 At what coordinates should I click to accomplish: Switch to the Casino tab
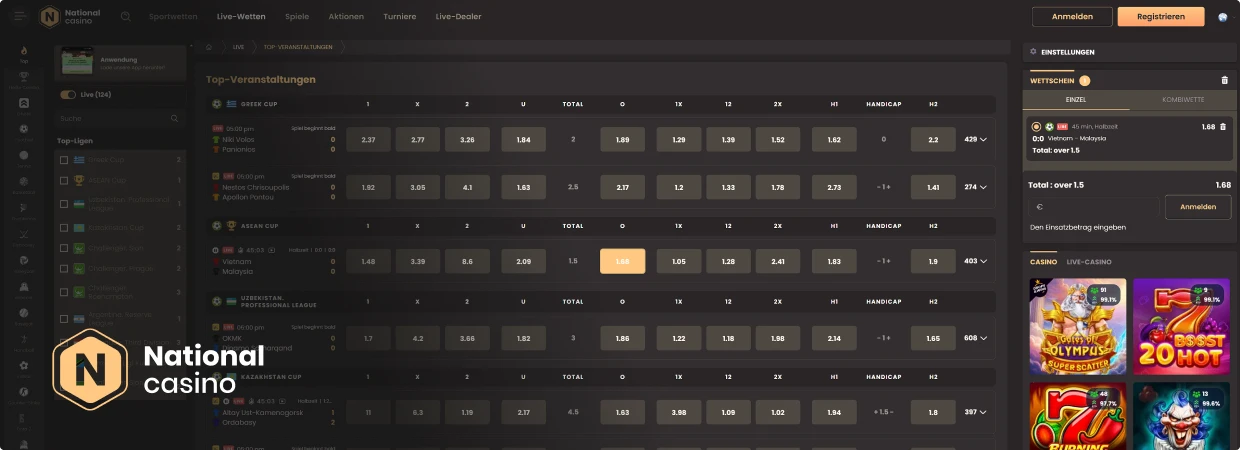[1043, 261]
